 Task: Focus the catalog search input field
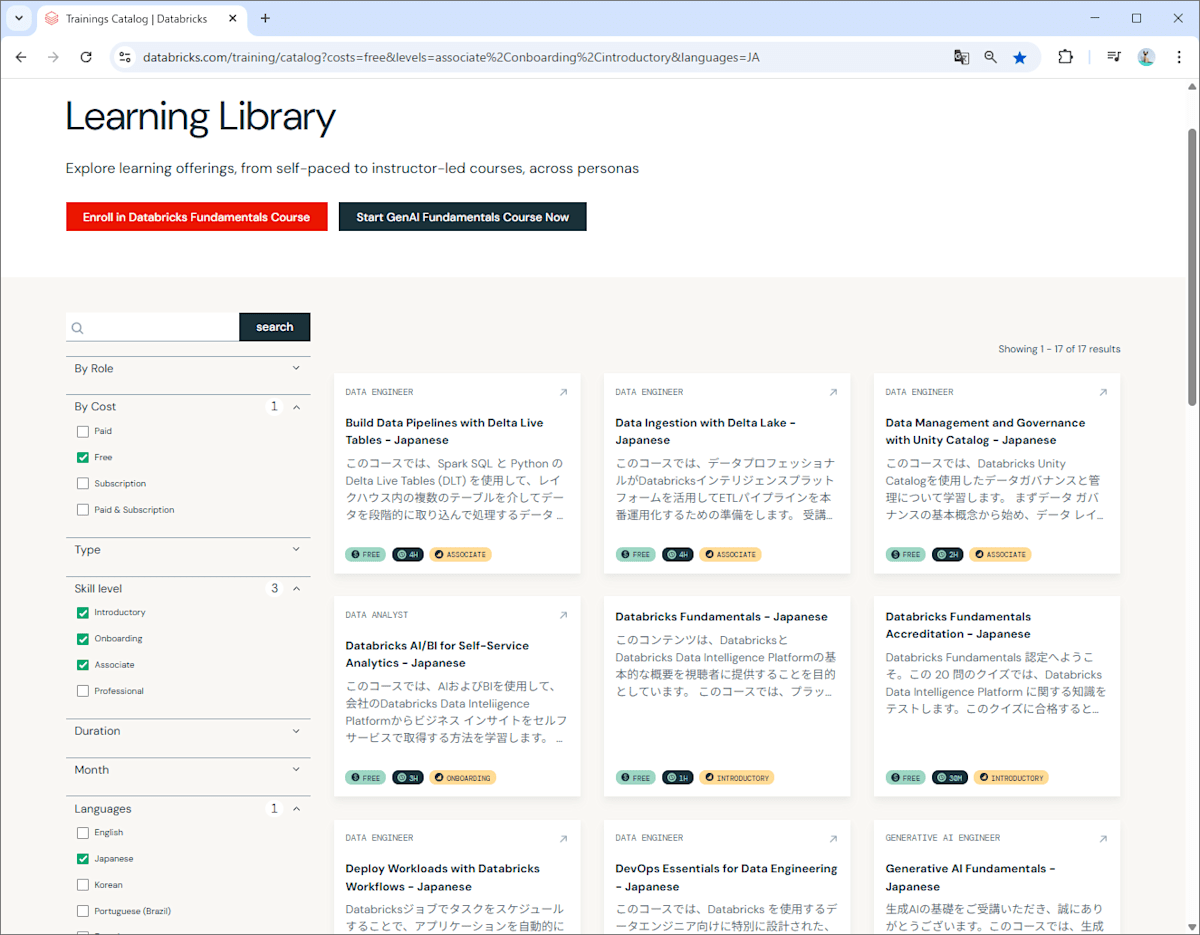tap(153, 327)
